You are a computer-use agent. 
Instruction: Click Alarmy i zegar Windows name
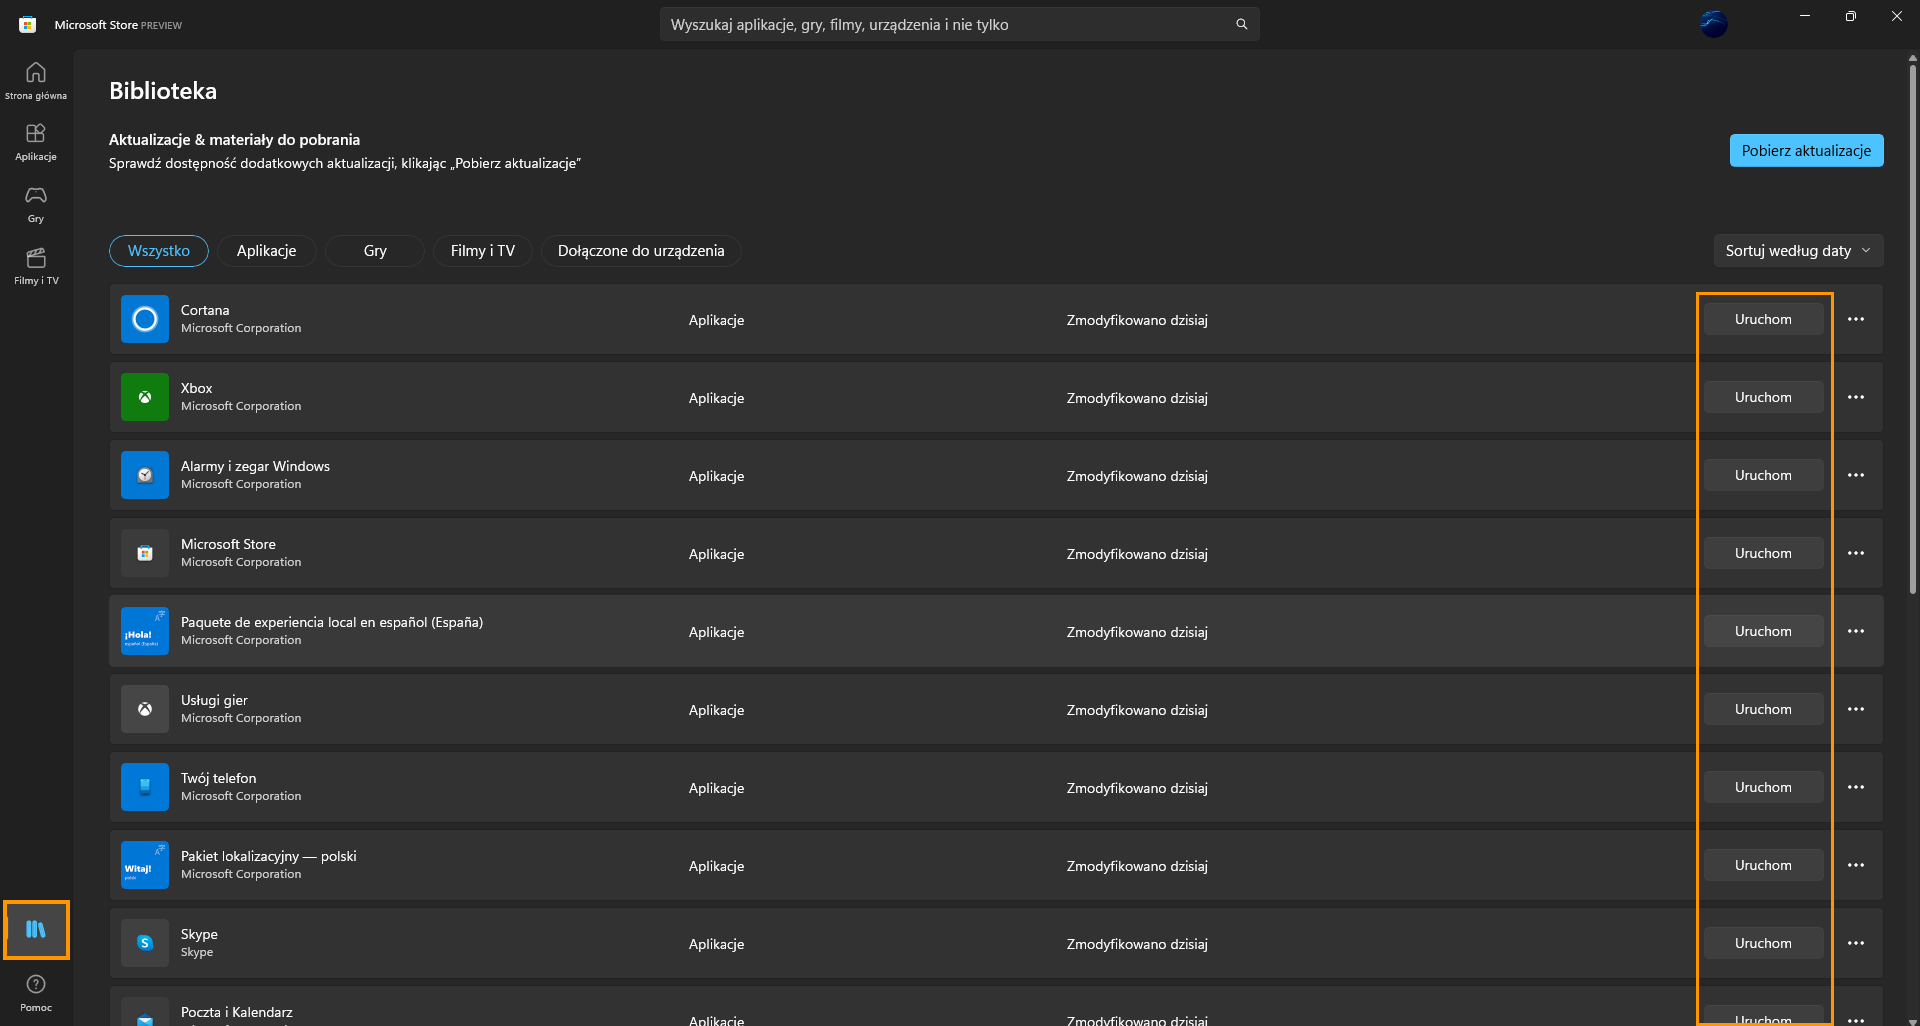coord(255,466)
